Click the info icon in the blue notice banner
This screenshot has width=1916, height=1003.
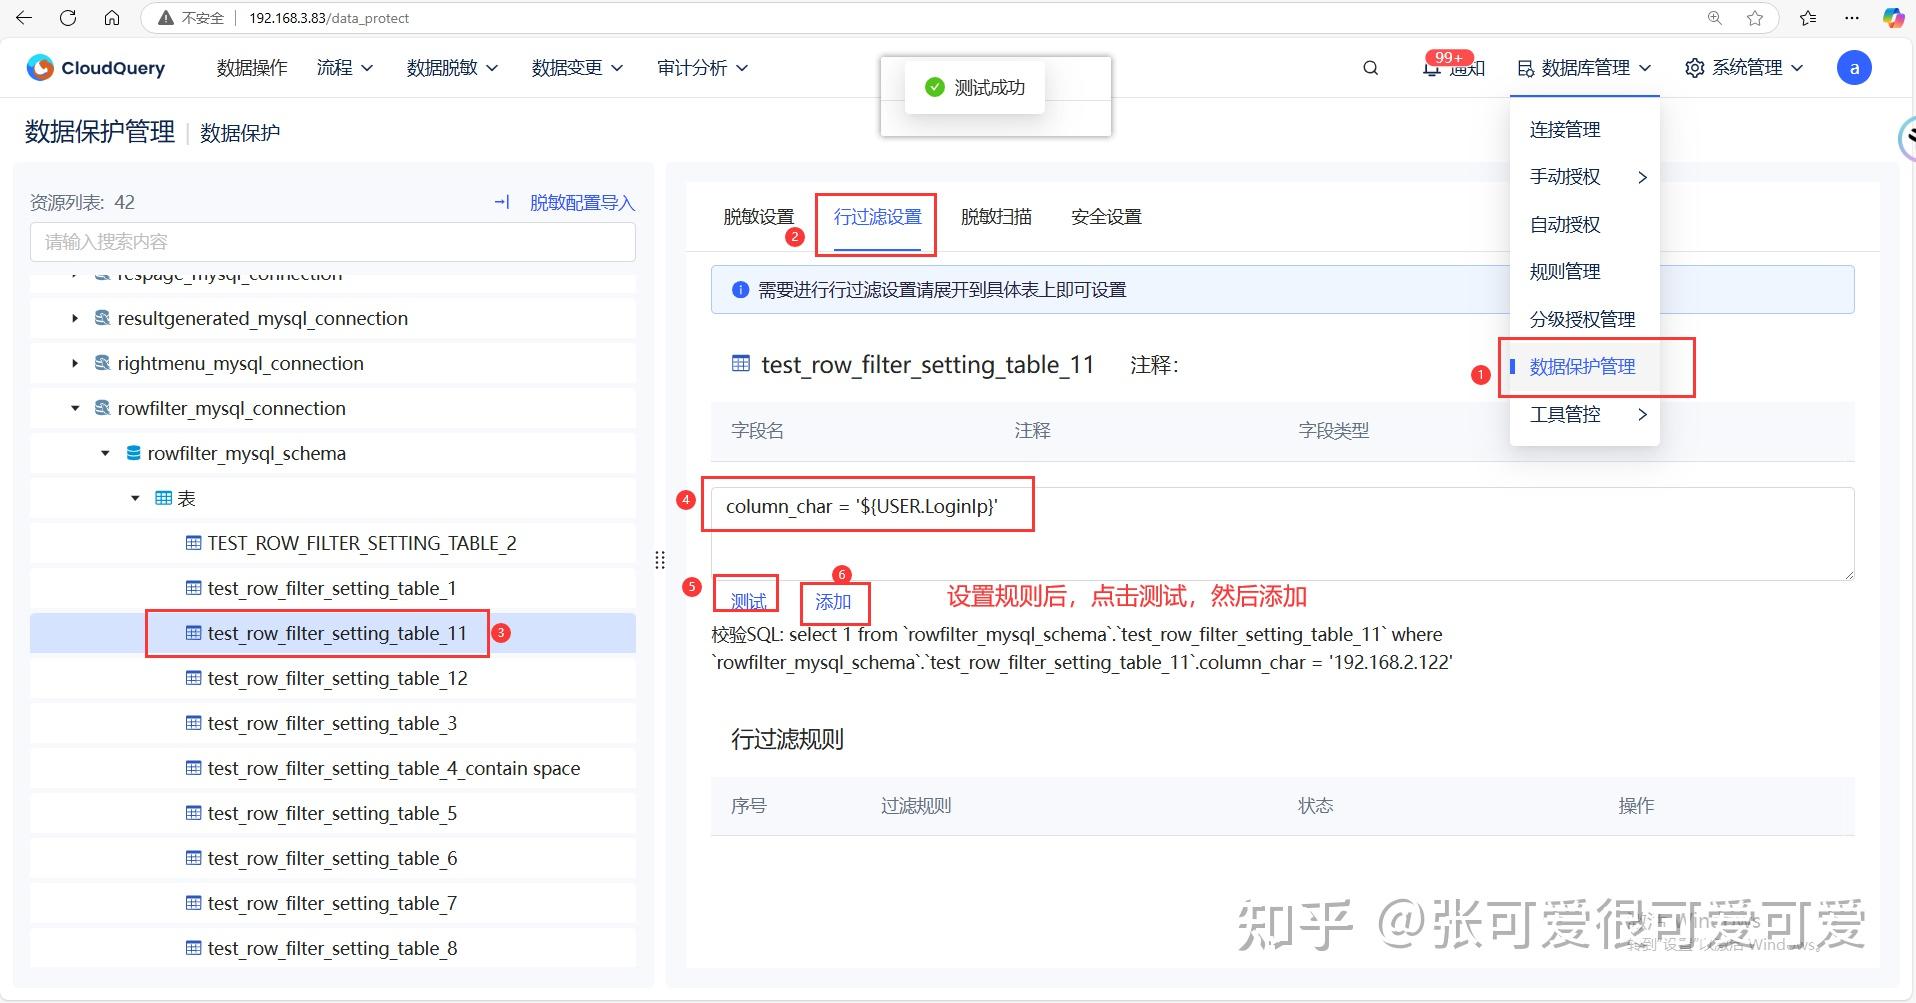(x=739, y=289)
